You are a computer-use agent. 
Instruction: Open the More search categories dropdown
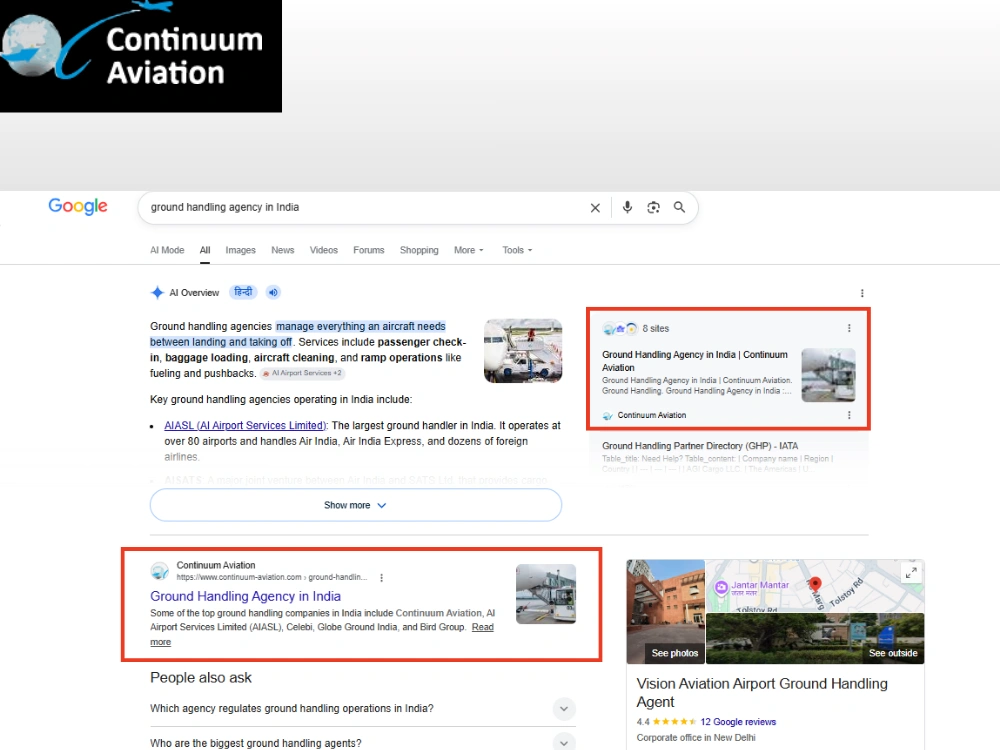[469, 250]
